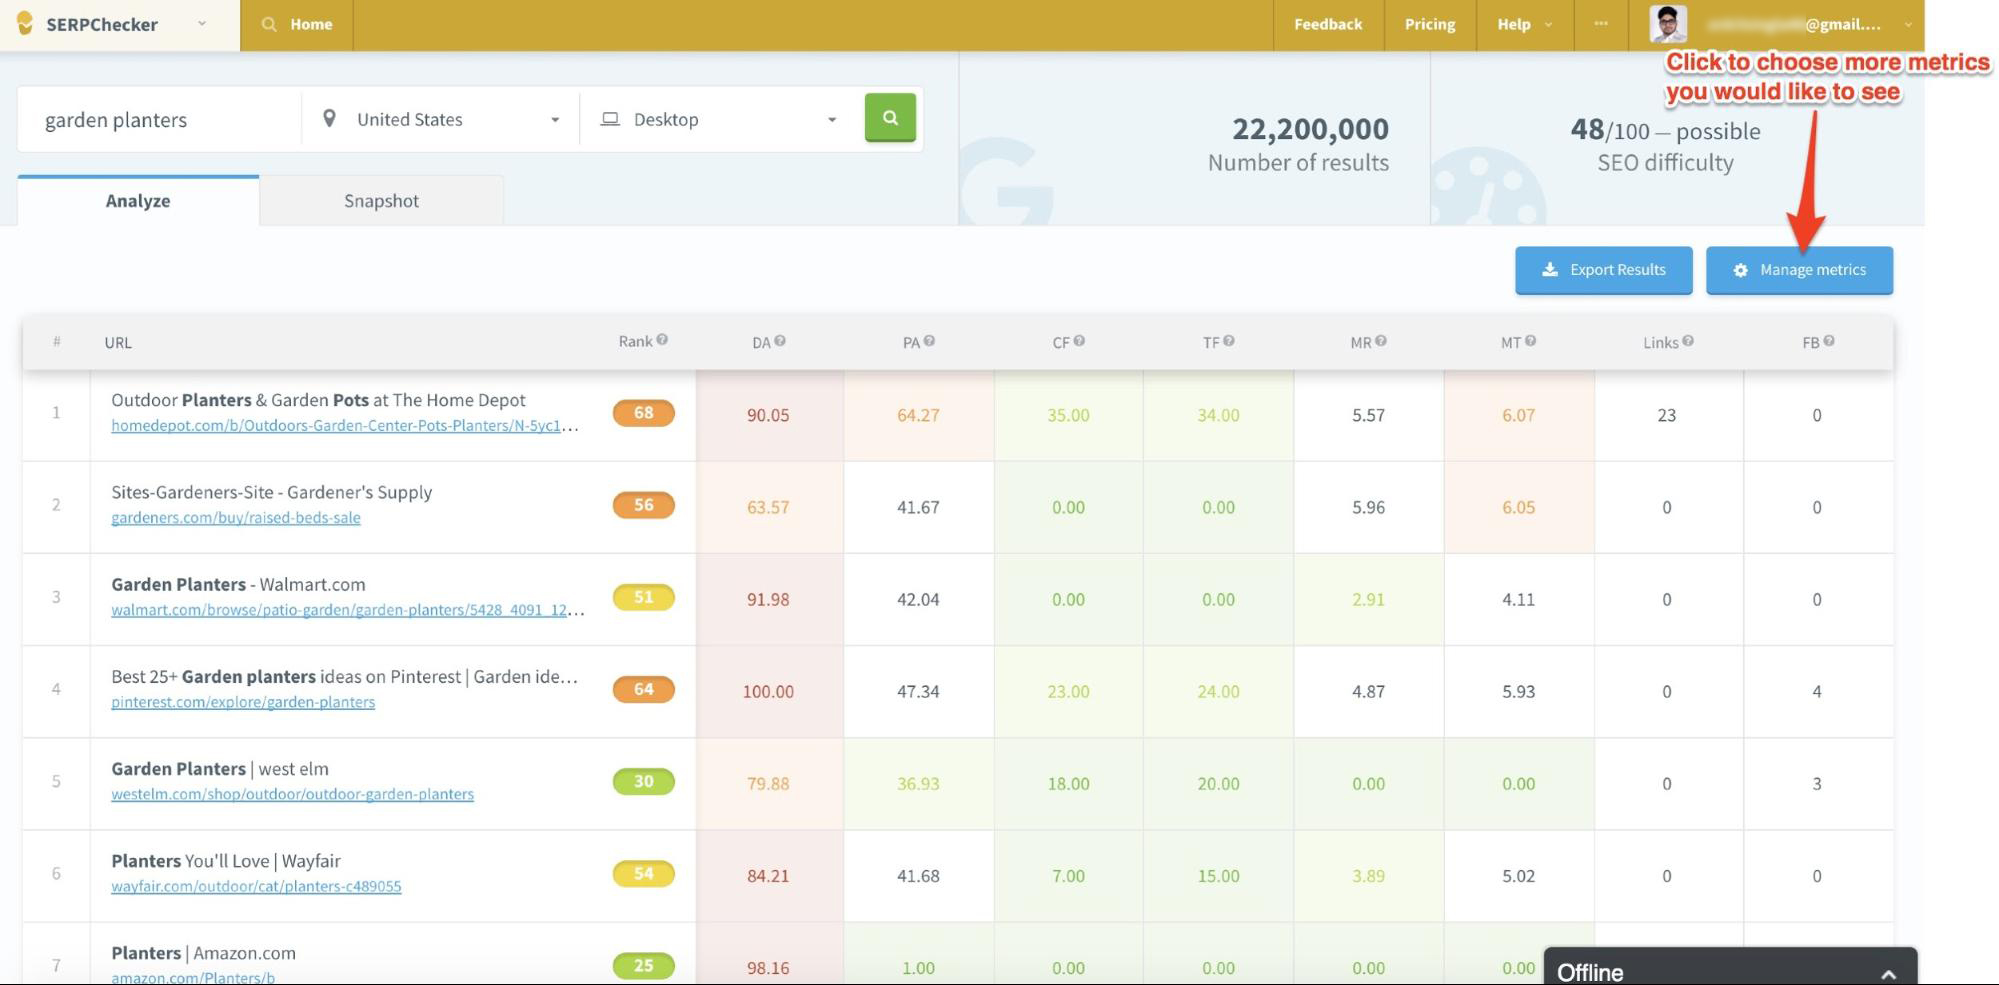The image size is (1999, 985).
Task: Open the PA metric help tooltip icon
Action: coord(930,340)
